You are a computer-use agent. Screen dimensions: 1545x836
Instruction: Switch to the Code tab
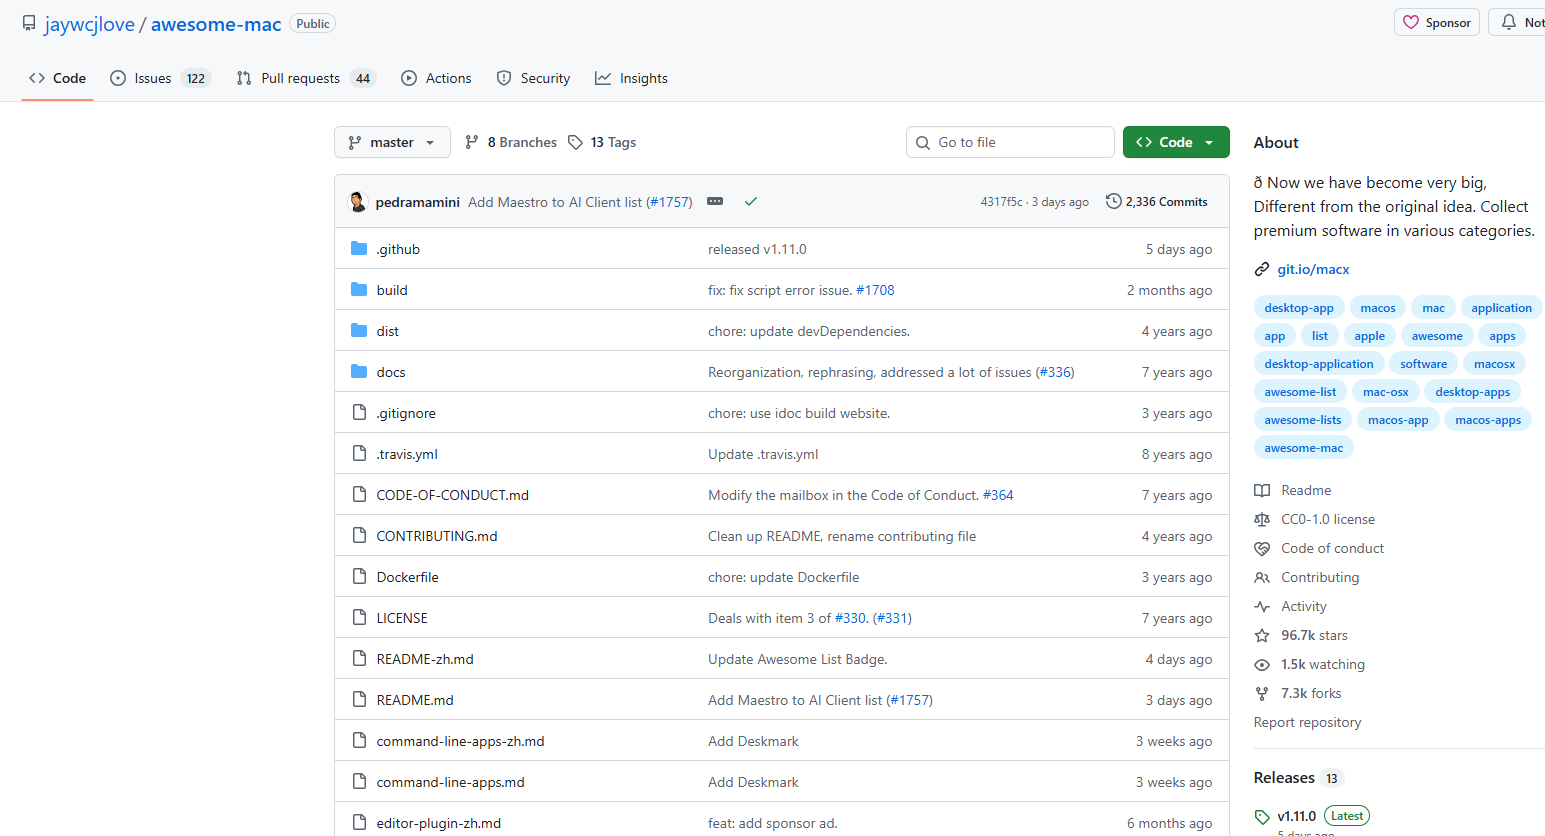pyautogui.click(x=58, y=78)
